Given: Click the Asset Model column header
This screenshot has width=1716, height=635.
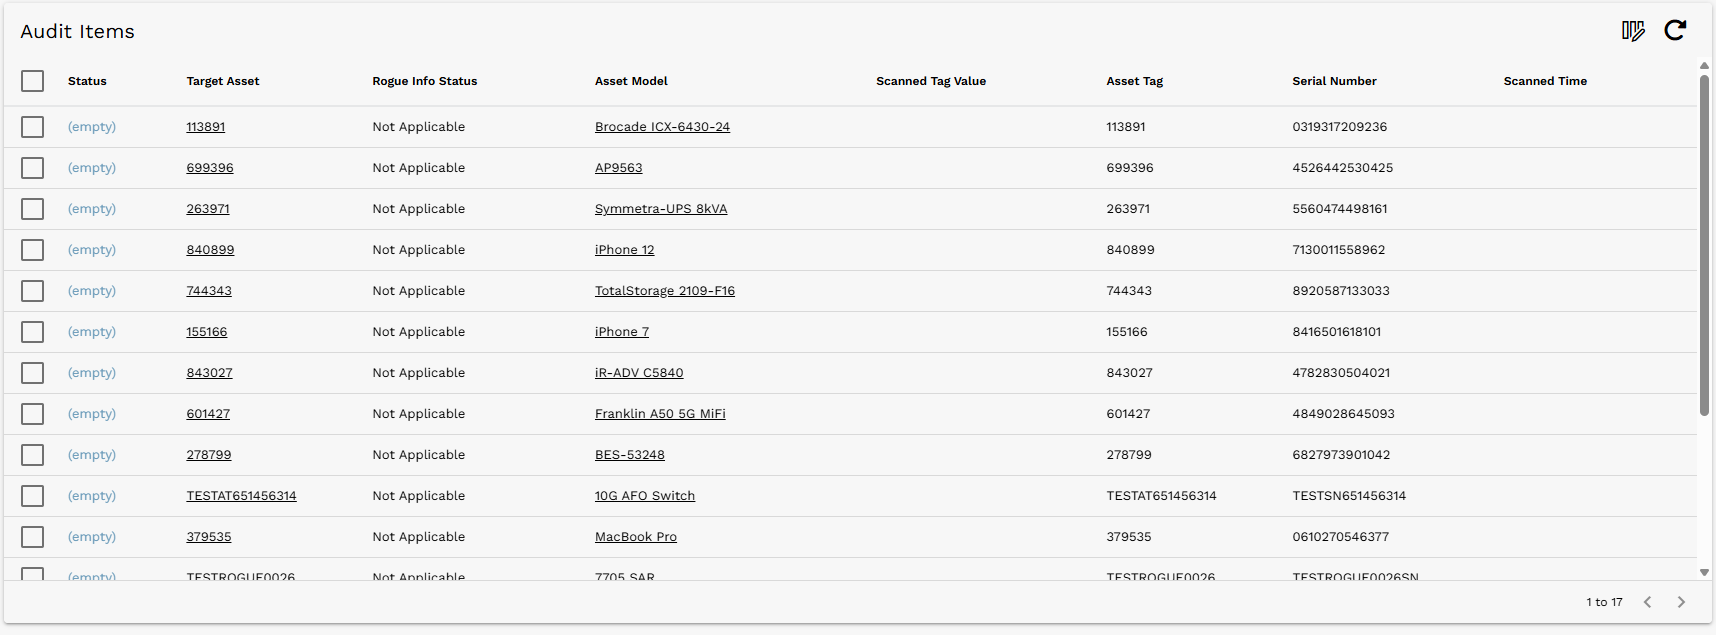Looking at the screenshot, I should click(631, 81).
